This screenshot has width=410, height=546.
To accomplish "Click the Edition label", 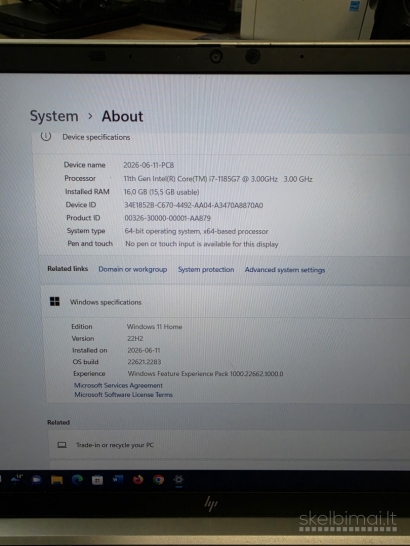I will coord(82,326).
